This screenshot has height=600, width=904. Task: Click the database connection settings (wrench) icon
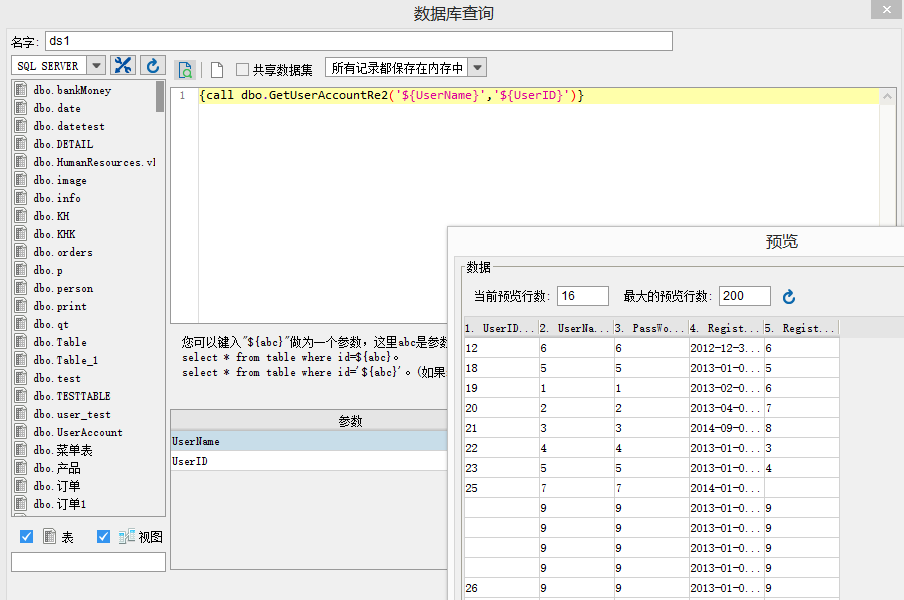[x=123, y=65]
